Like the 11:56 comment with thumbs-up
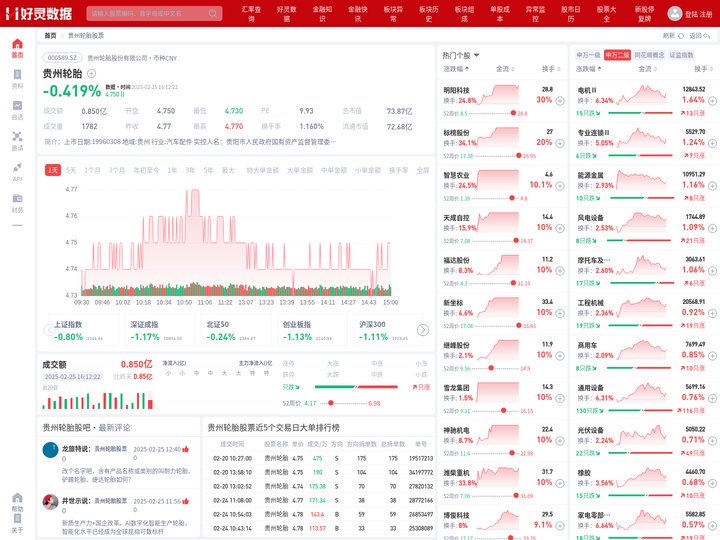 point(186,501)
